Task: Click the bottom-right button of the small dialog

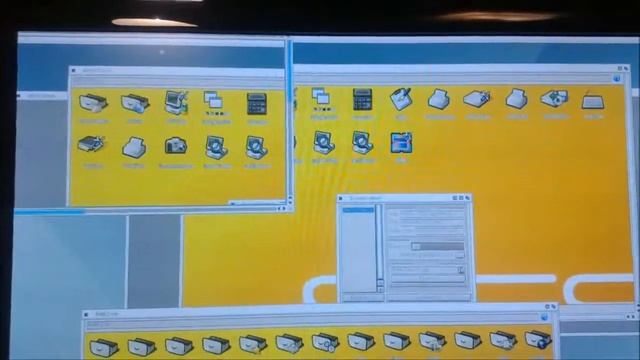Action: (428, 298)
